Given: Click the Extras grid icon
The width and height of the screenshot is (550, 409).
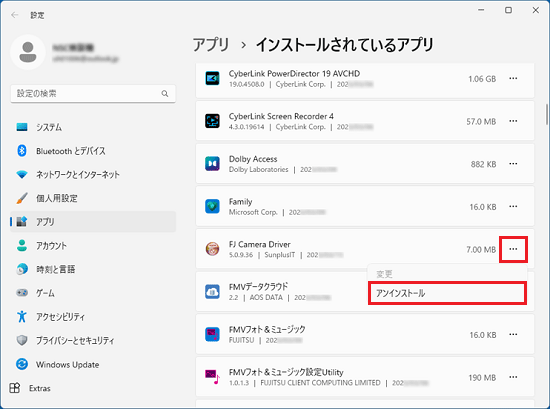Looking at the screenshot, I should point(14,388).
